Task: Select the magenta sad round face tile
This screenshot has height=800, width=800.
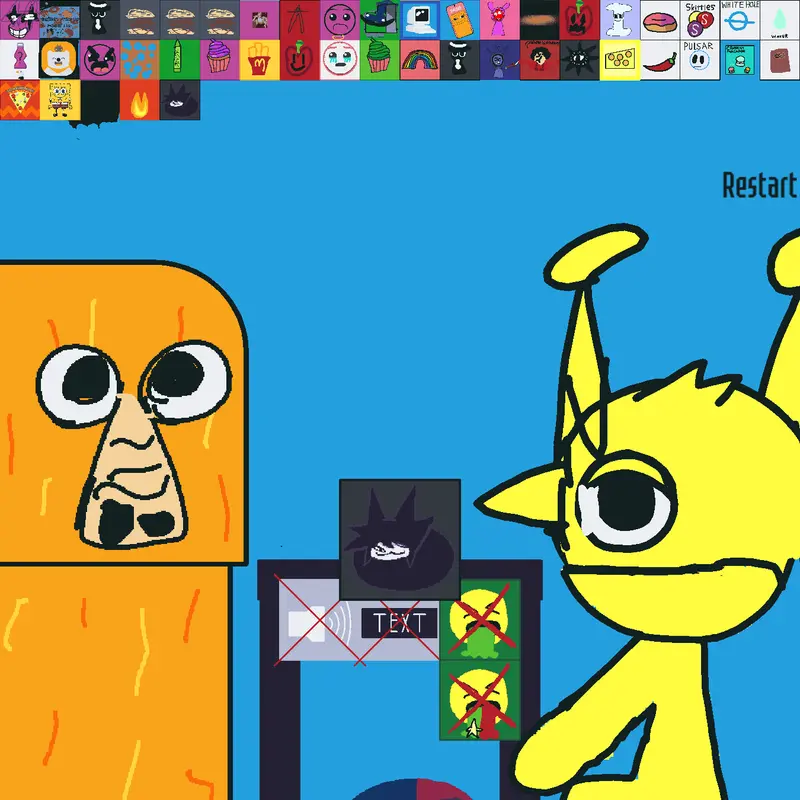Action: 340,19
